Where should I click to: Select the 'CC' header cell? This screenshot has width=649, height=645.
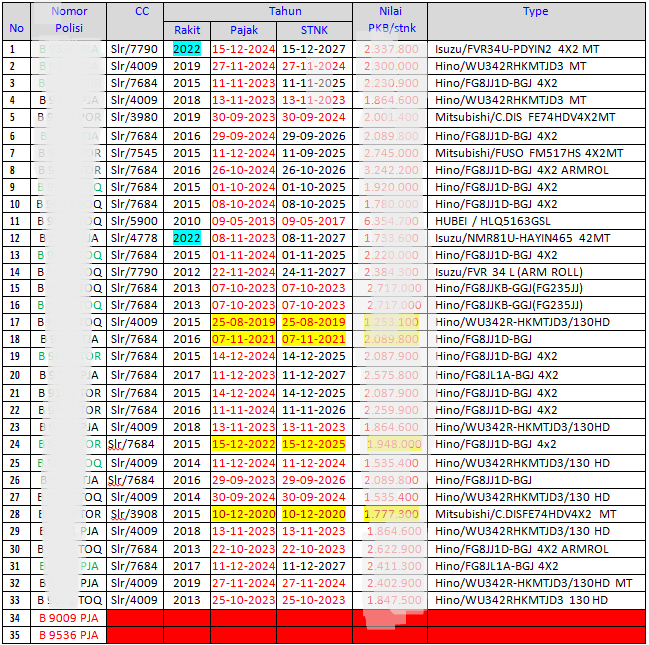pyautogui.click(x=134, y=11)
